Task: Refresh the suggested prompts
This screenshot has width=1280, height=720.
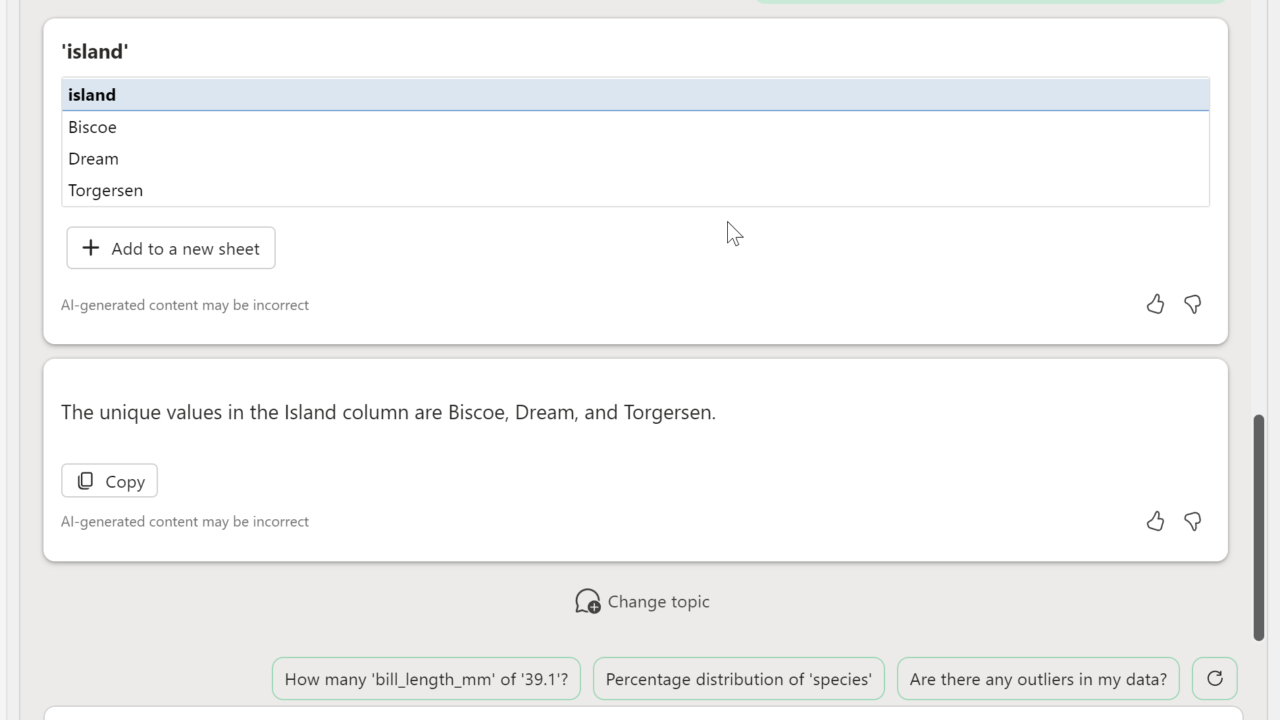Action: 1214,679
